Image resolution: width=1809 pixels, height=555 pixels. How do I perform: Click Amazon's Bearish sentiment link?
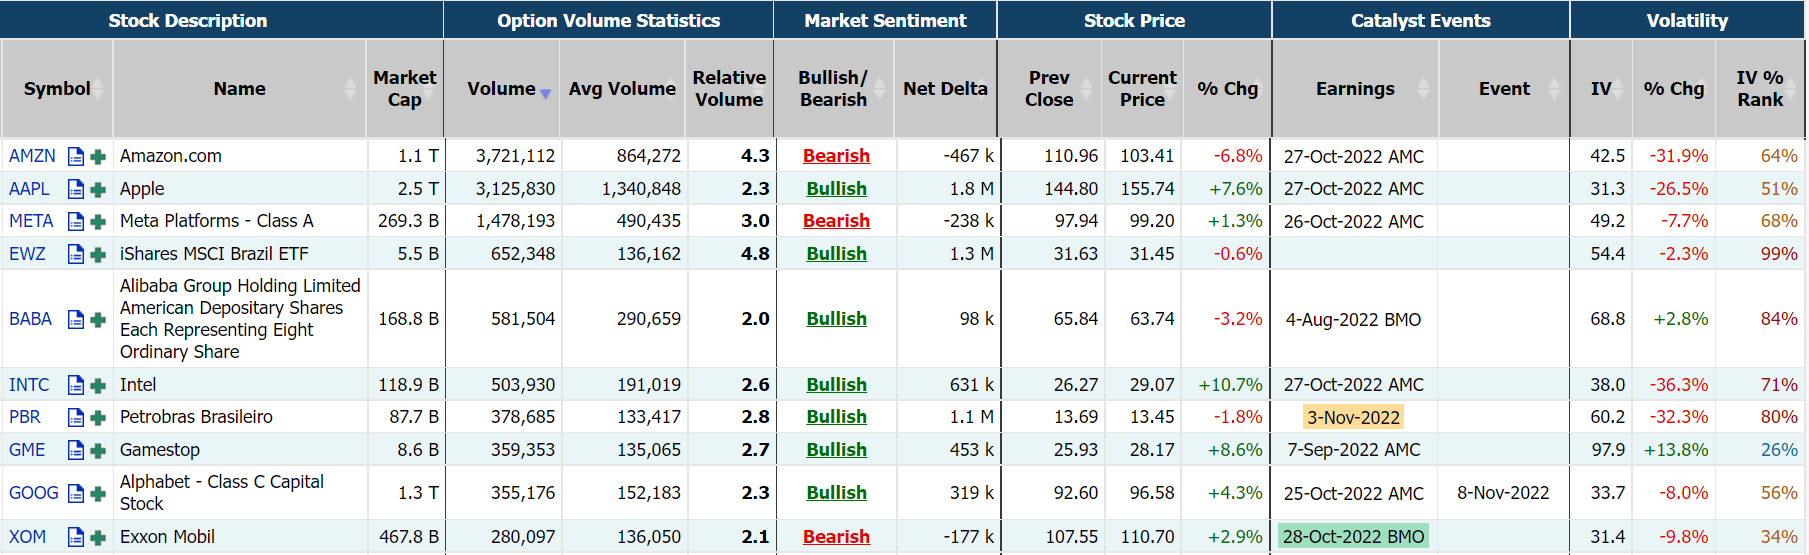pos(836,156)
